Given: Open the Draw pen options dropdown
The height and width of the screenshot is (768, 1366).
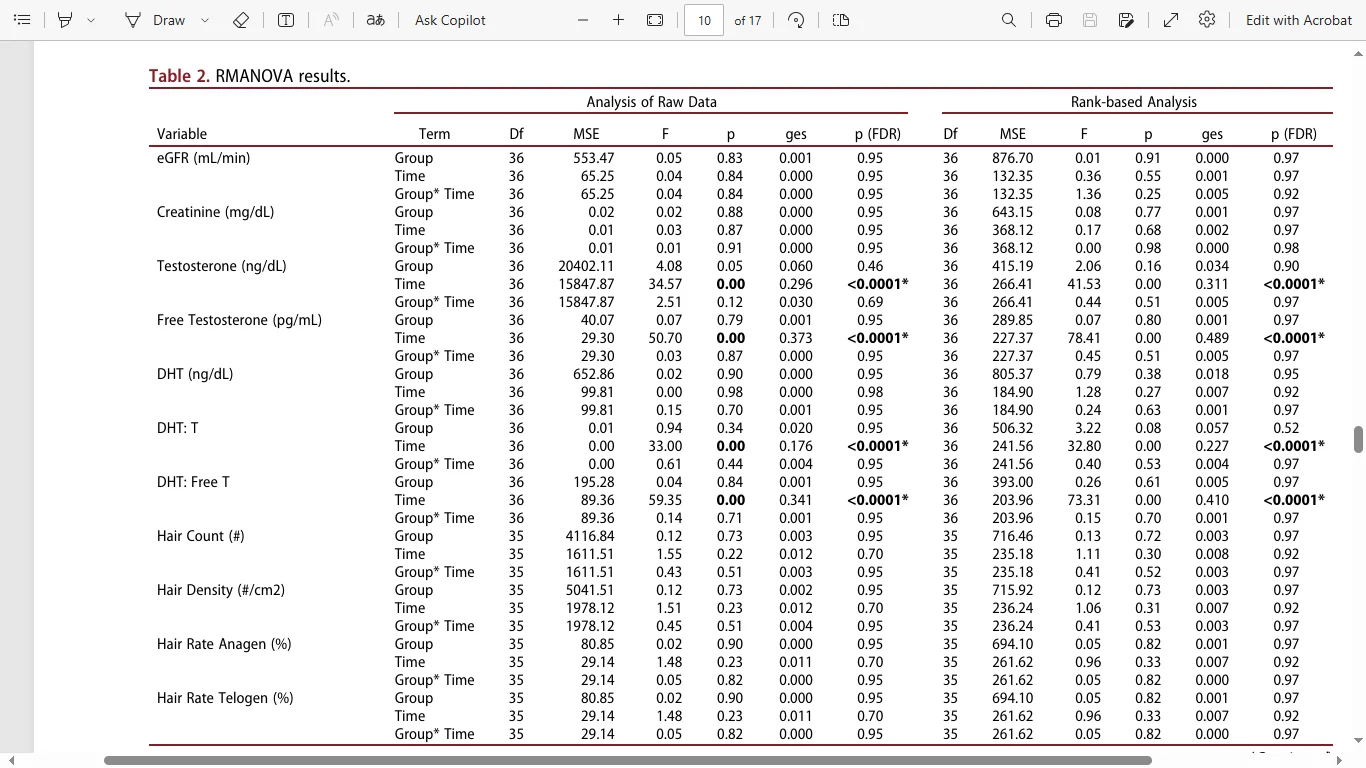Looking at the screenshot, I should (205, 20).
